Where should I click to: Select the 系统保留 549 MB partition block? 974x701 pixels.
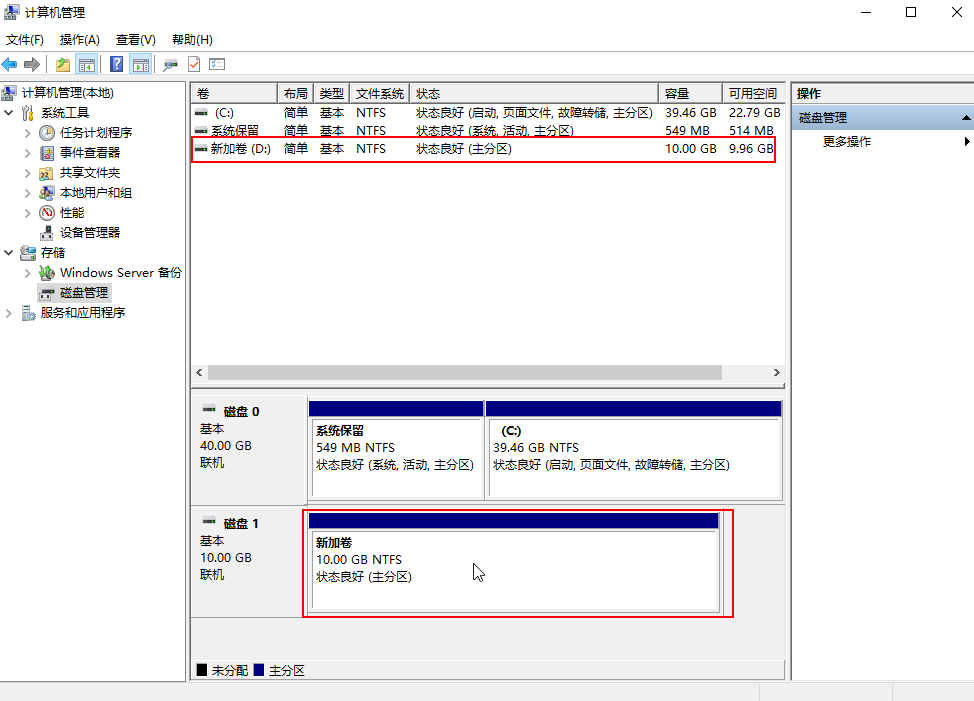[396, 450]
